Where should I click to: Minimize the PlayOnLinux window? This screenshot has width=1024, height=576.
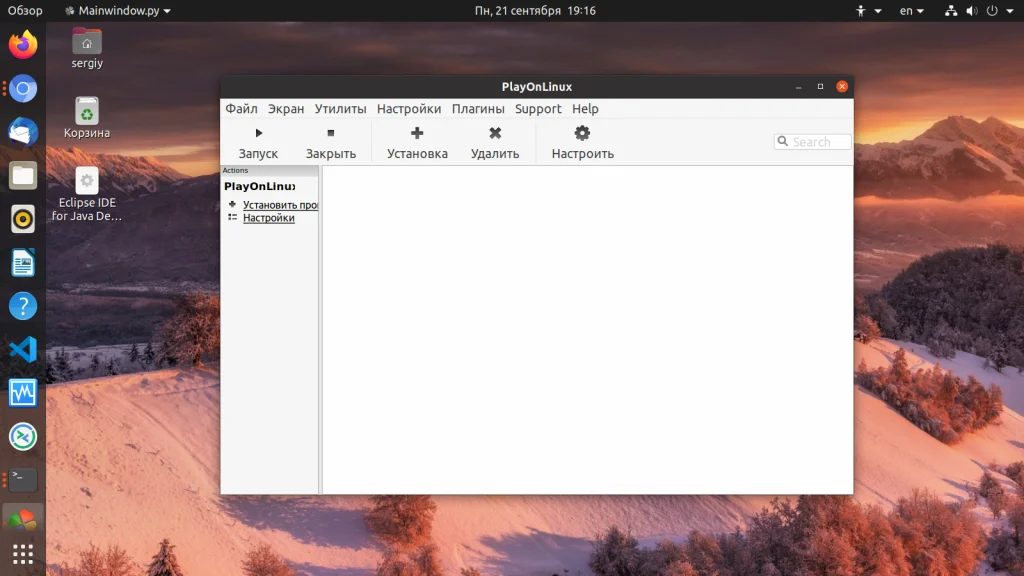pos(799,87)
